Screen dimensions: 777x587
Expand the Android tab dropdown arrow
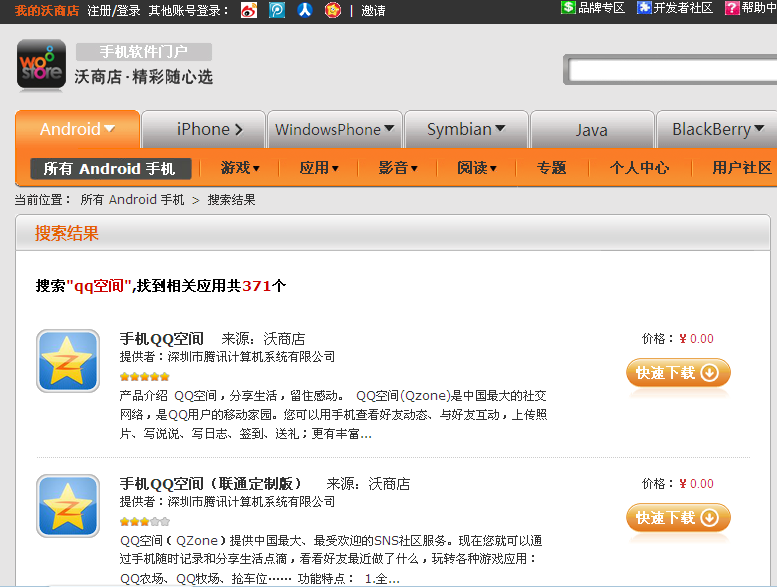click(x=110, y=129)
